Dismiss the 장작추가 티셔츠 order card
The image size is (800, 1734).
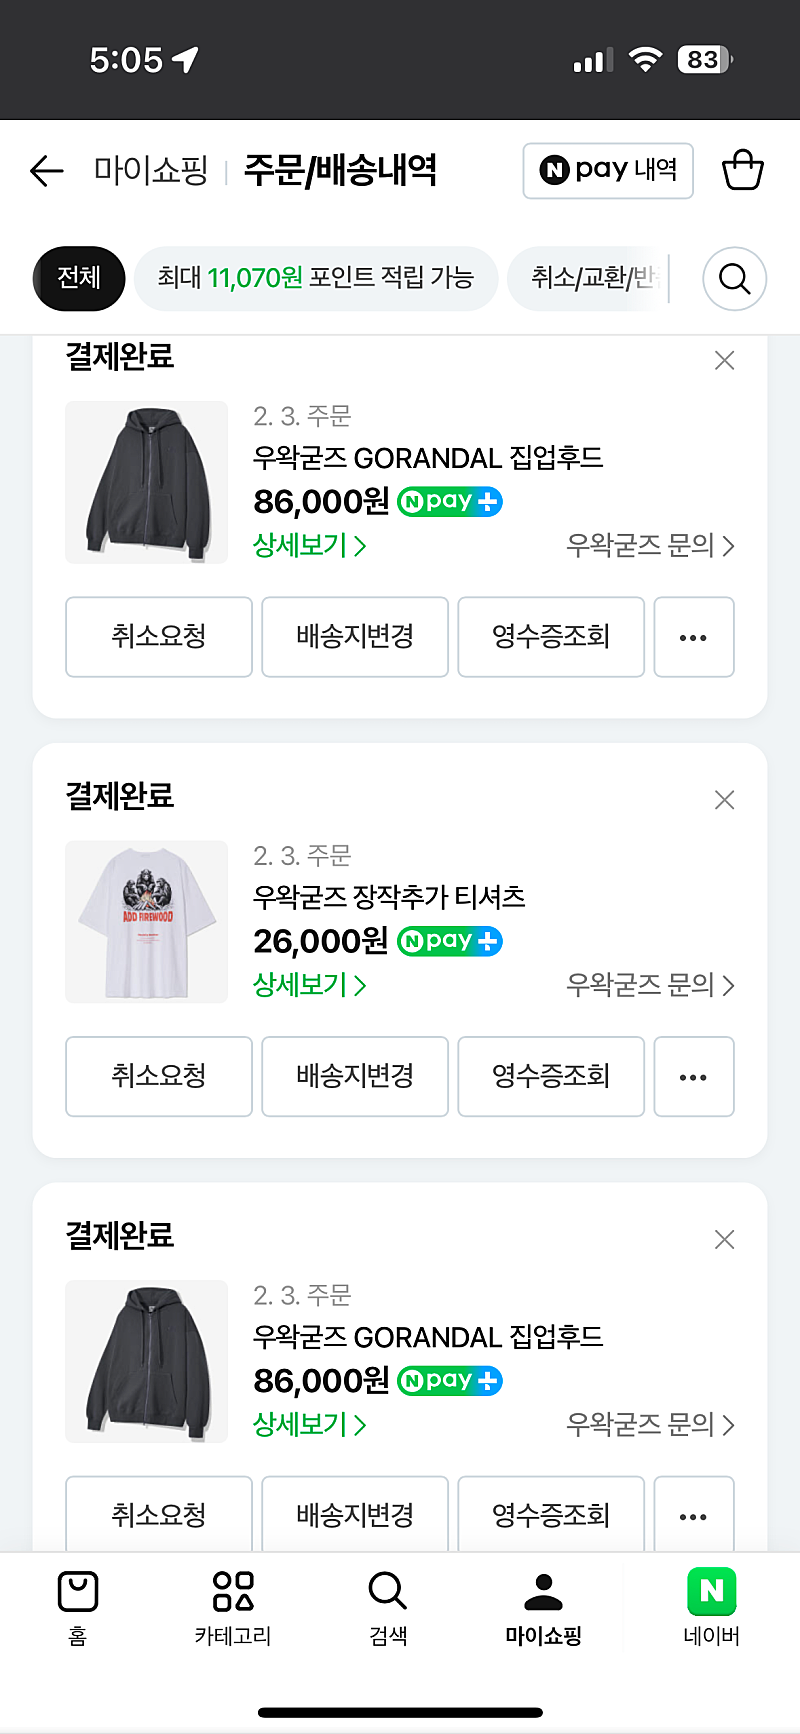[725, 800]
